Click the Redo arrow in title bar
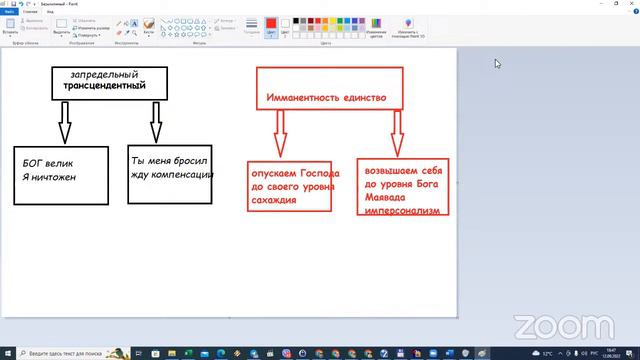Image resolution: width=640 pixels, height=360 pixels. [28, 4]
